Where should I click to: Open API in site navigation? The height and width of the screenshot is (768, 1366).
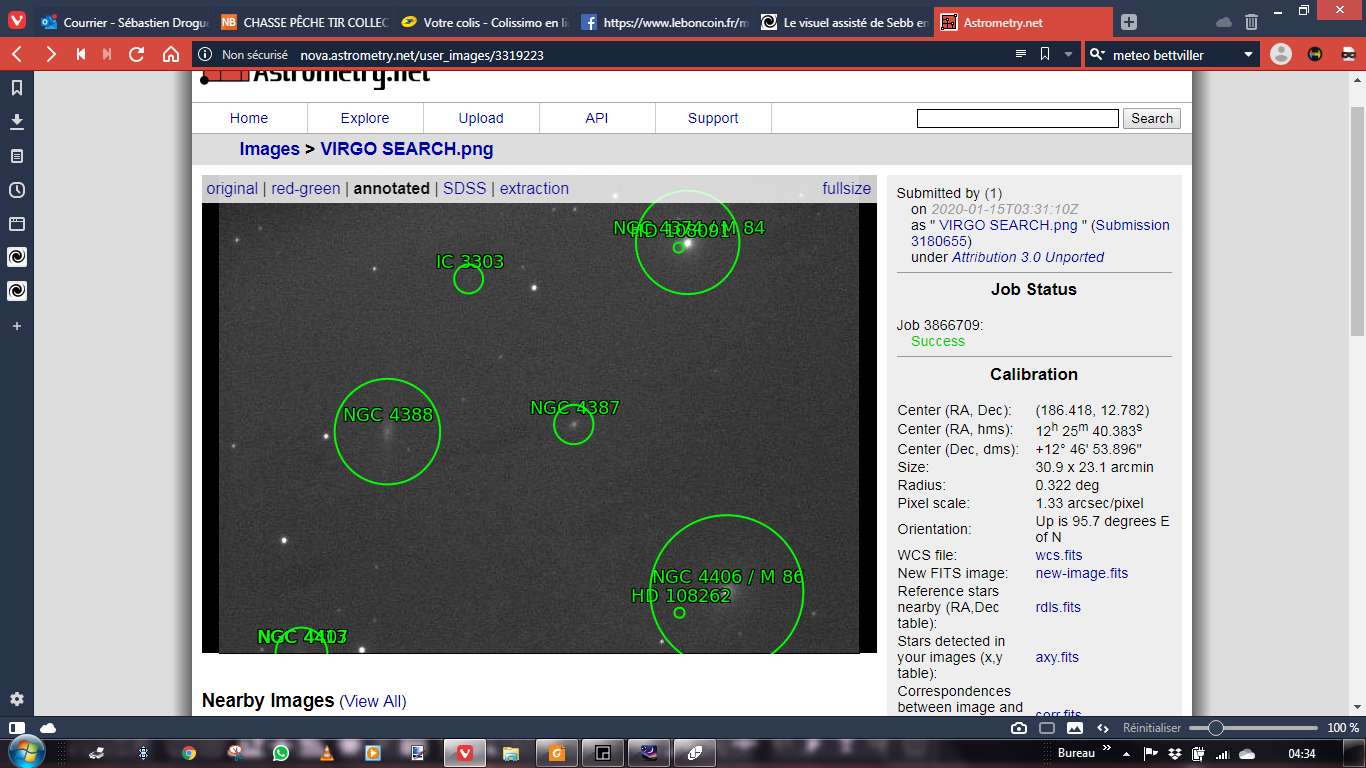pos(597,118)
